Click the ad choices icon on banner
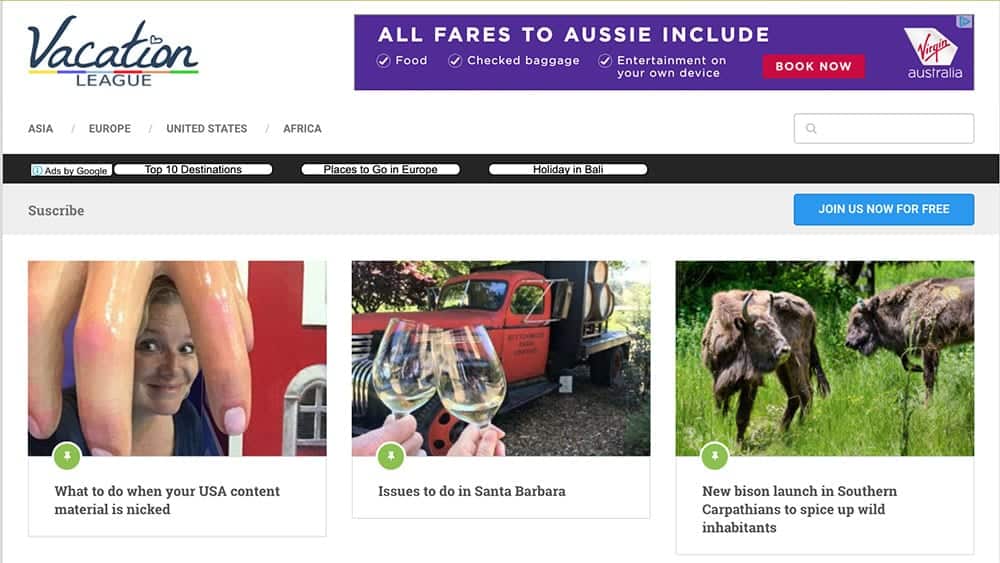1000x563 pixels. 966,22
